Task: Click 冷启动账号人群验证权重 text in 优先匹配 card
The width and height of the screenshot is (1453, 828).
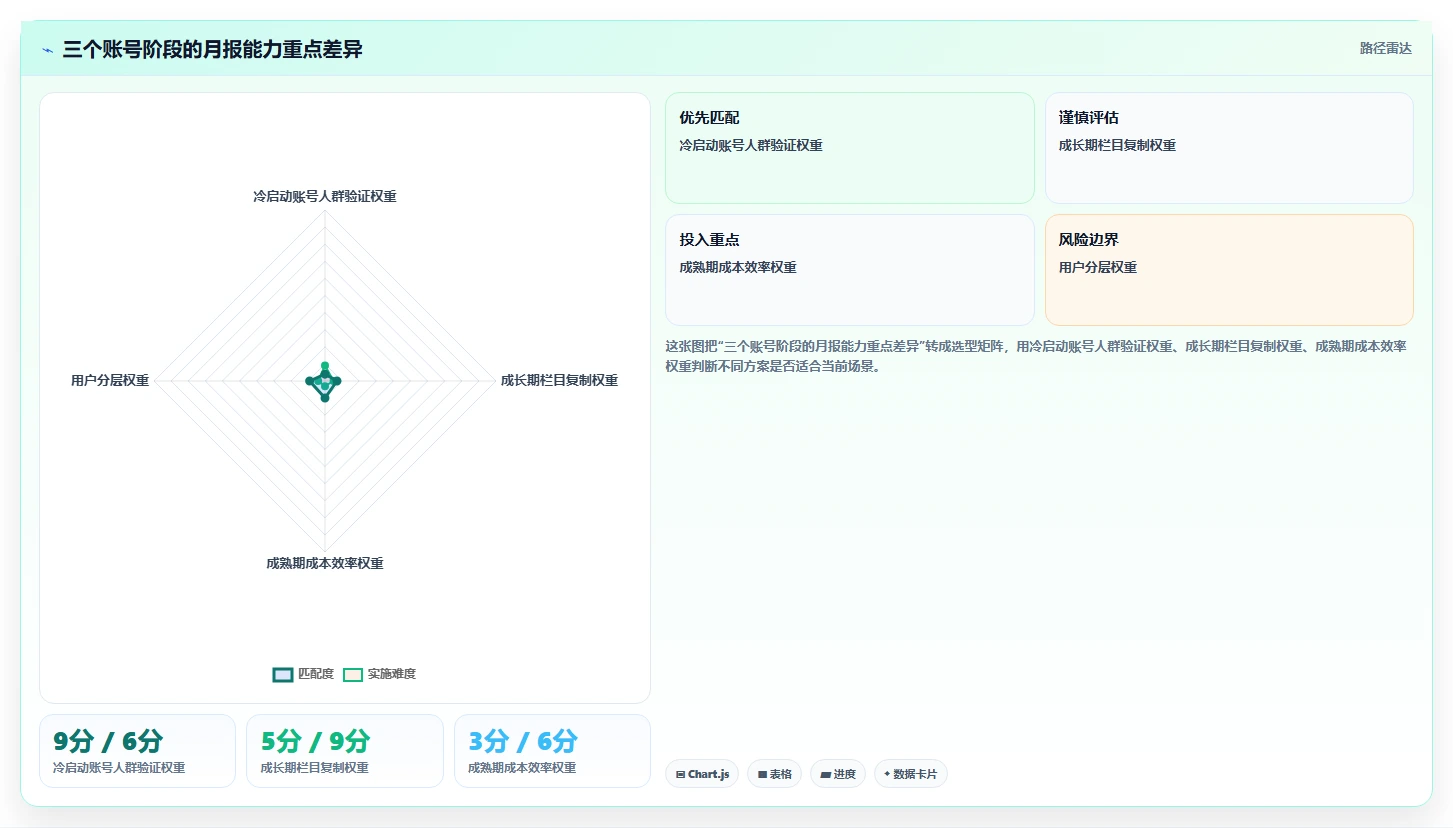Action: (x=751, y=145)
